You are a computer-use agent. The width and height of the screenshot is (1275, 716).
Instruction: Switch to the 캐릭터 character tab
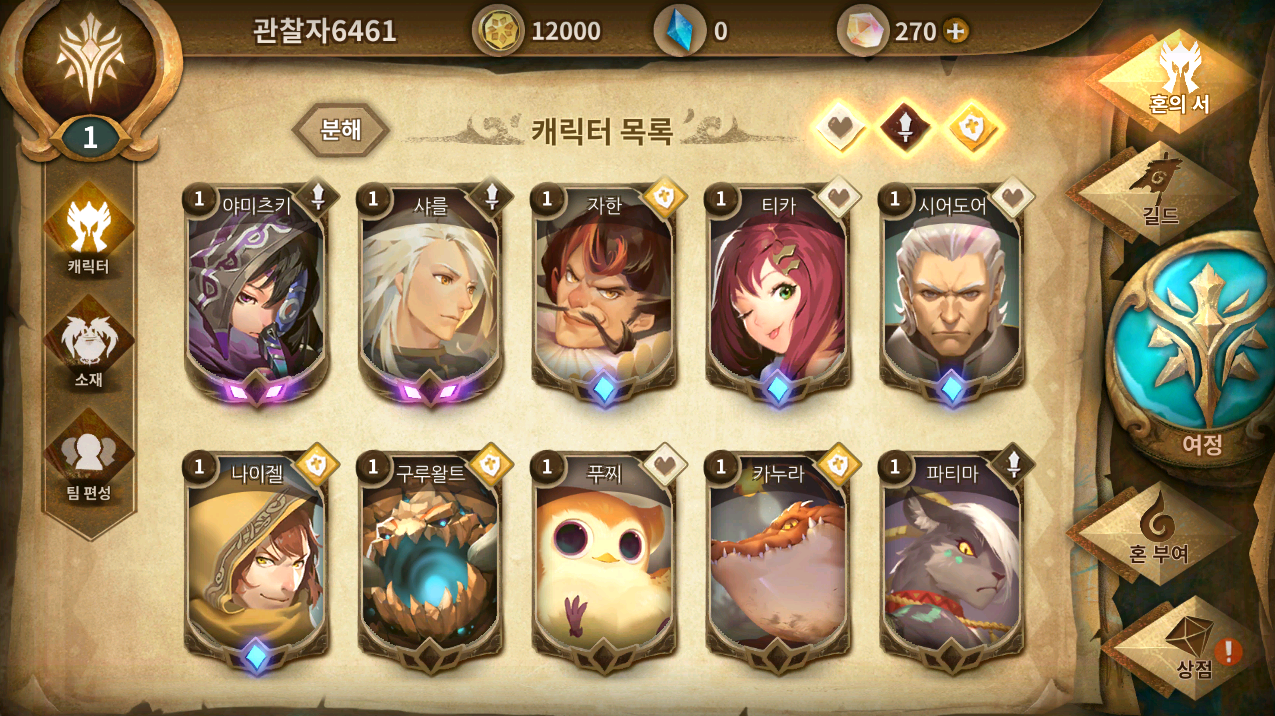pyautogui.click(x=89, y=232)
